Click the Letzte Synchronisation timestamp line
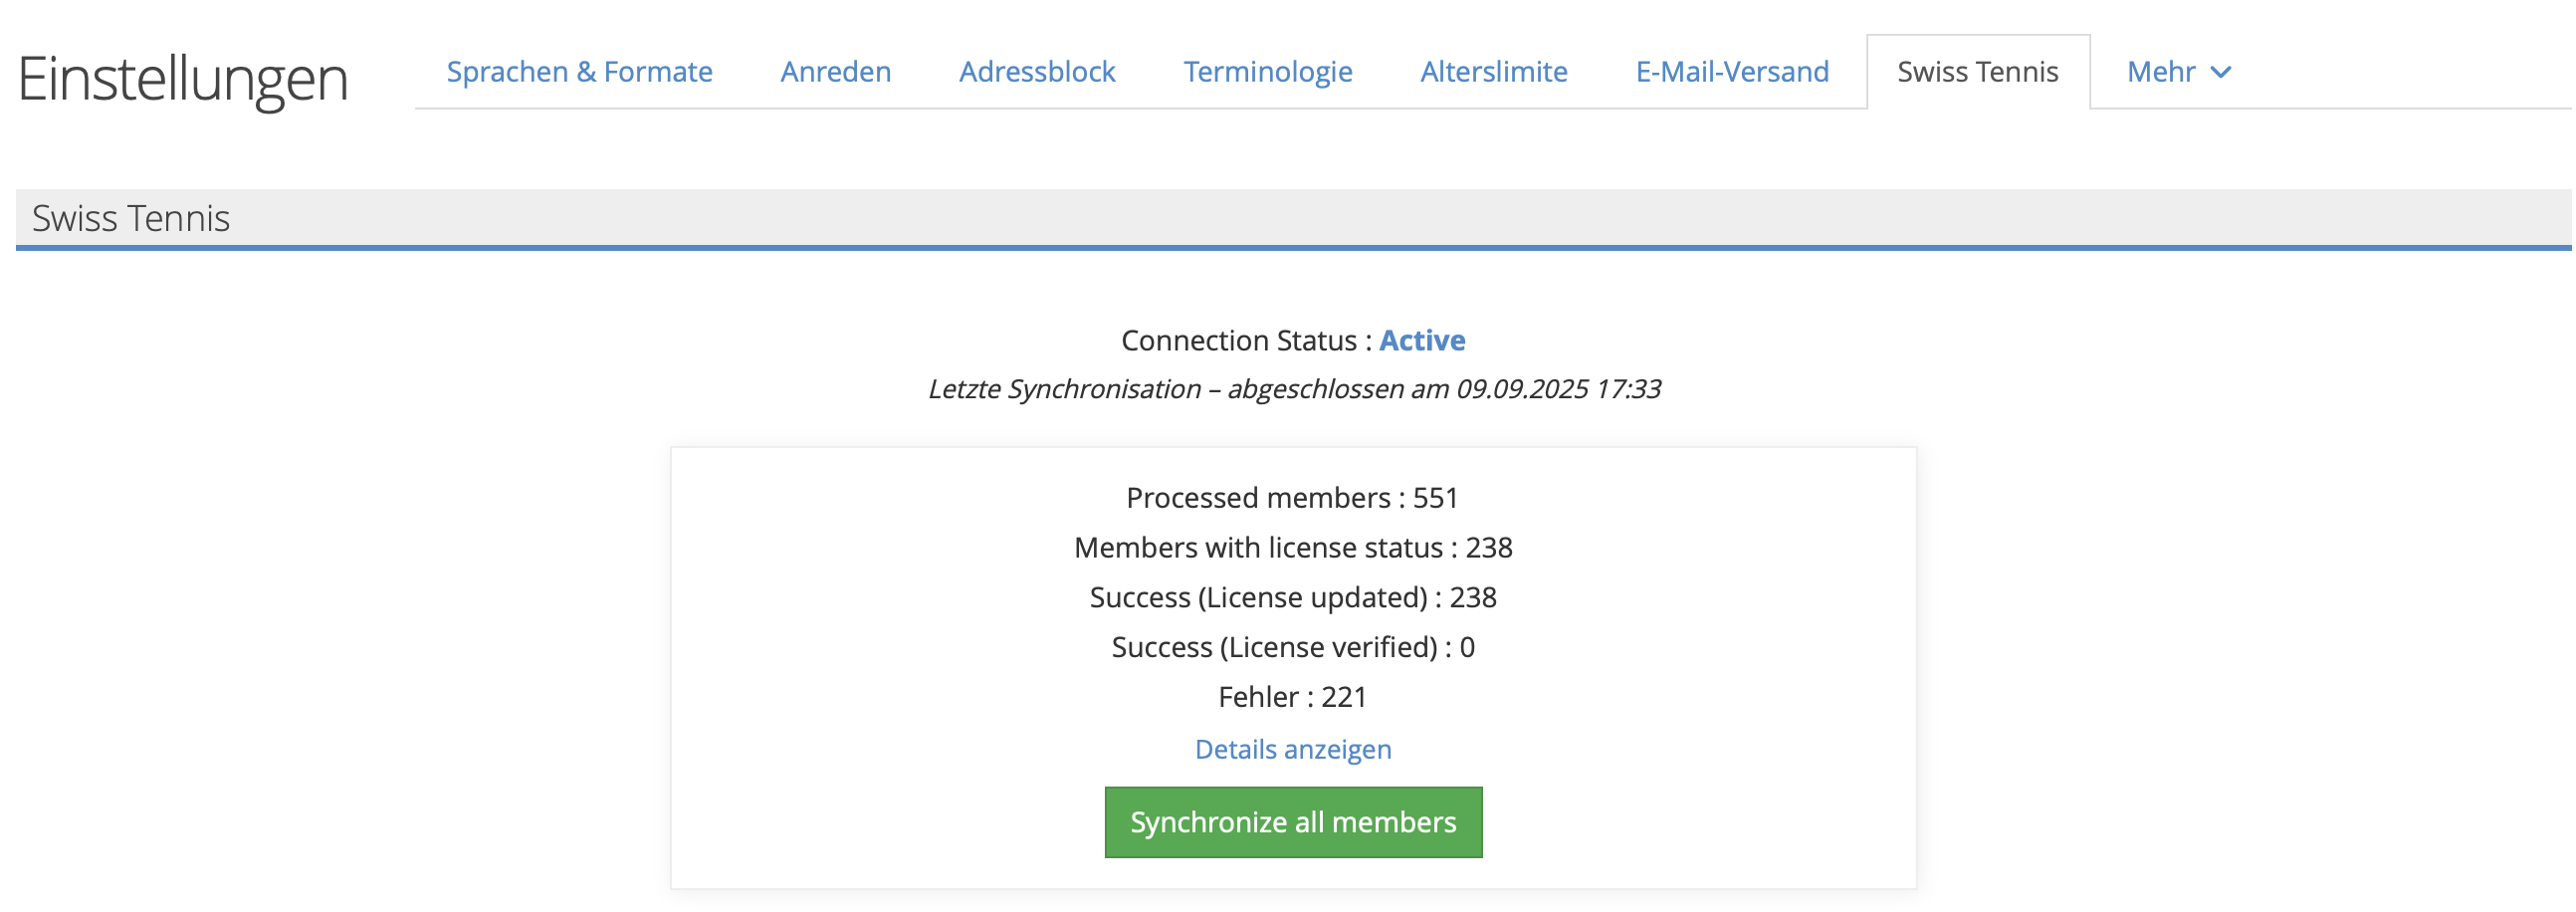 point(1293,389)
